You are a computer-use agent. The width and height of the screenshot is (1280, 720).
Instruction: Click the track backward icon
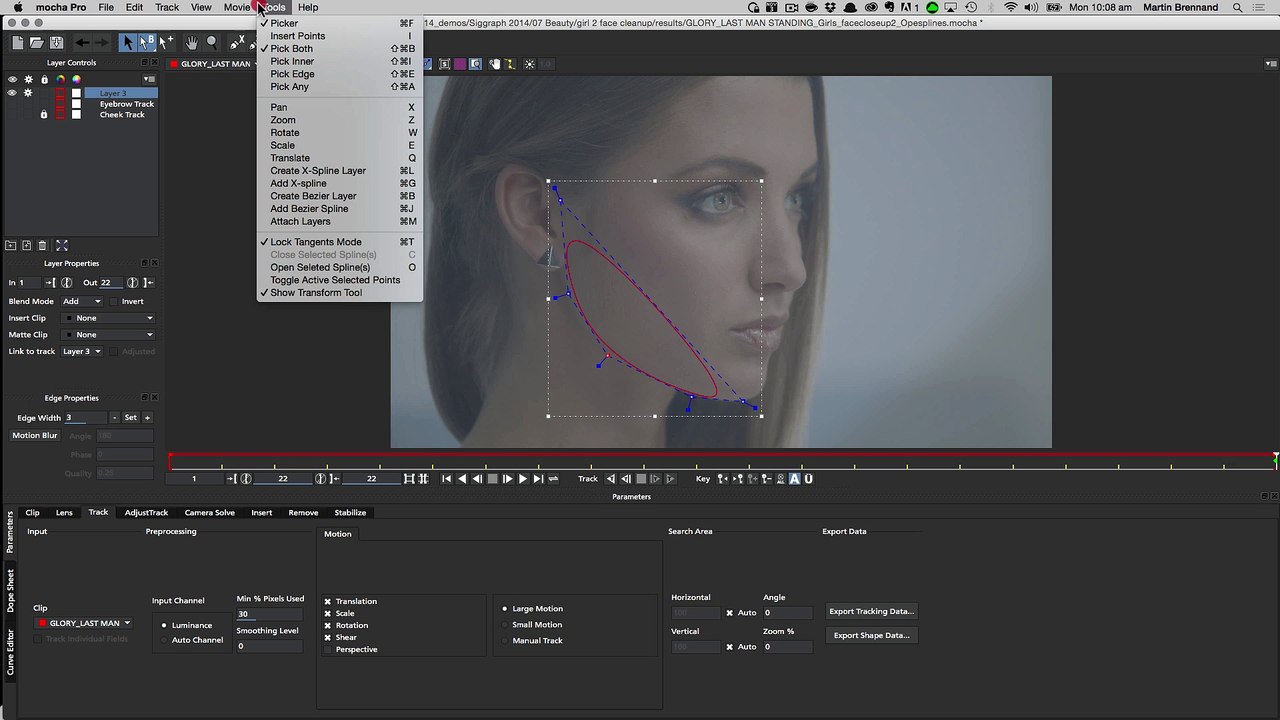coord(610,479)
